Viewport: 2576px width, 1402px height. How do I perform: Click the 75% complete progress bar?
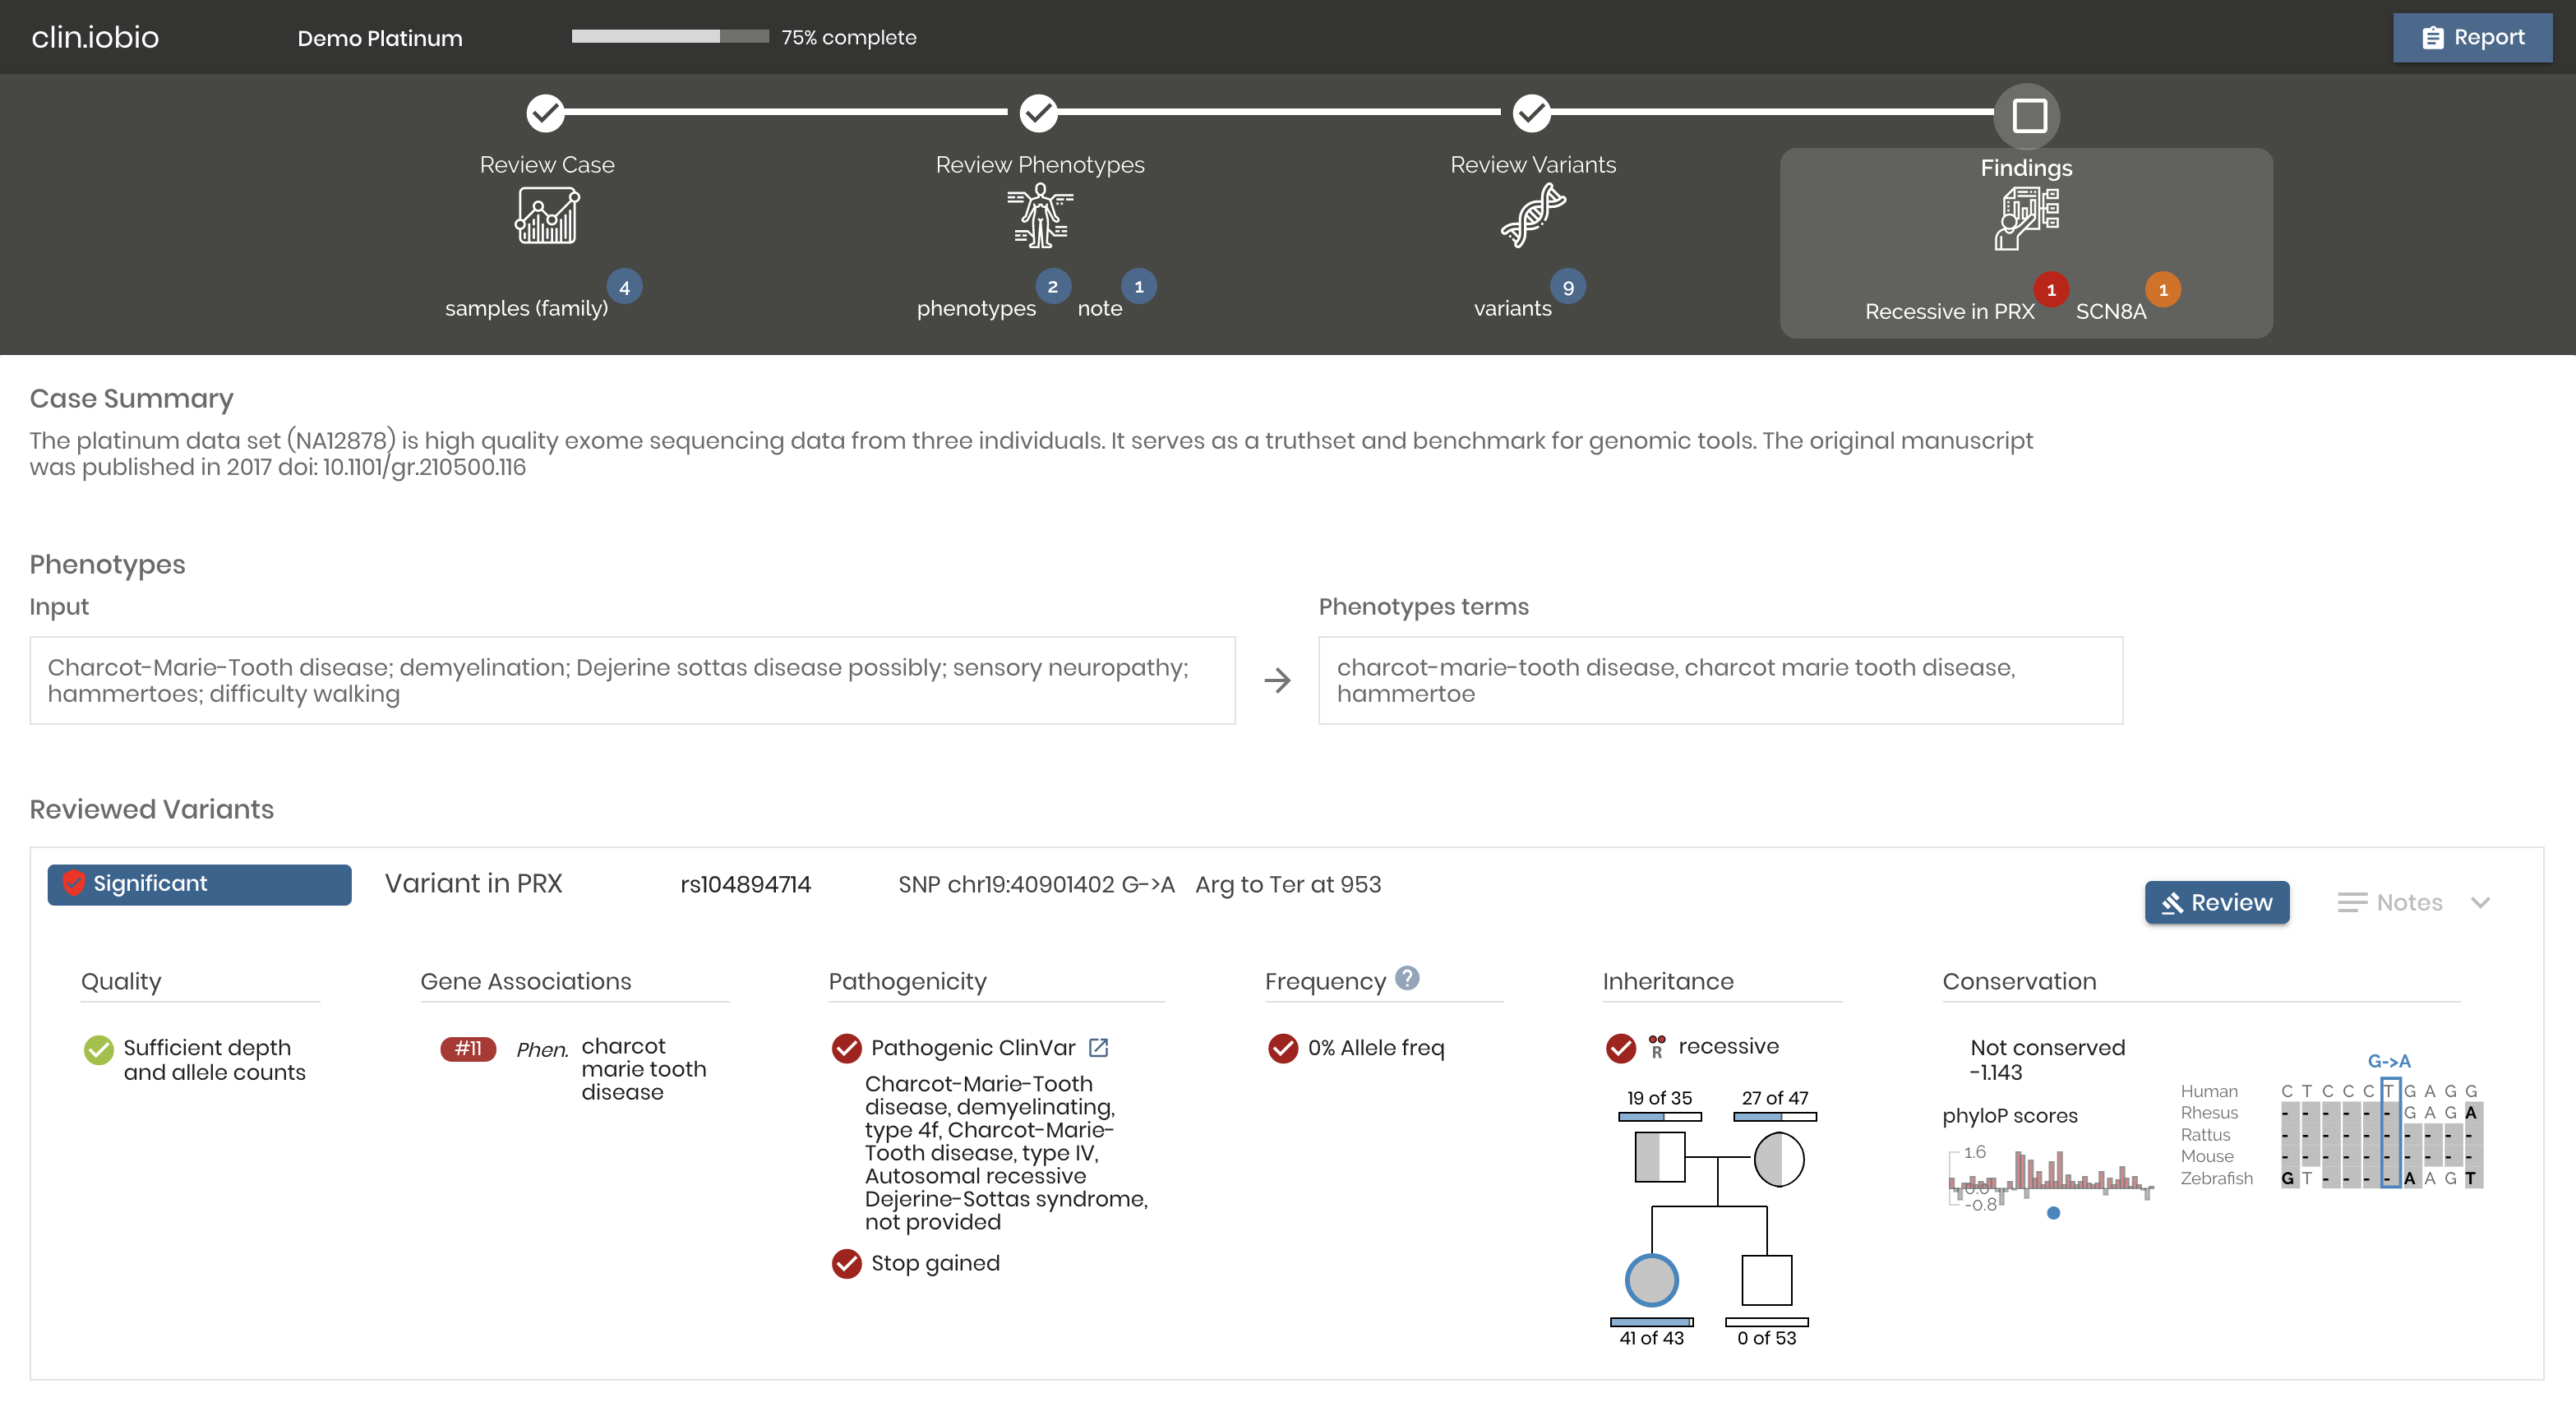pyautogui.click(x=670, y=37)
